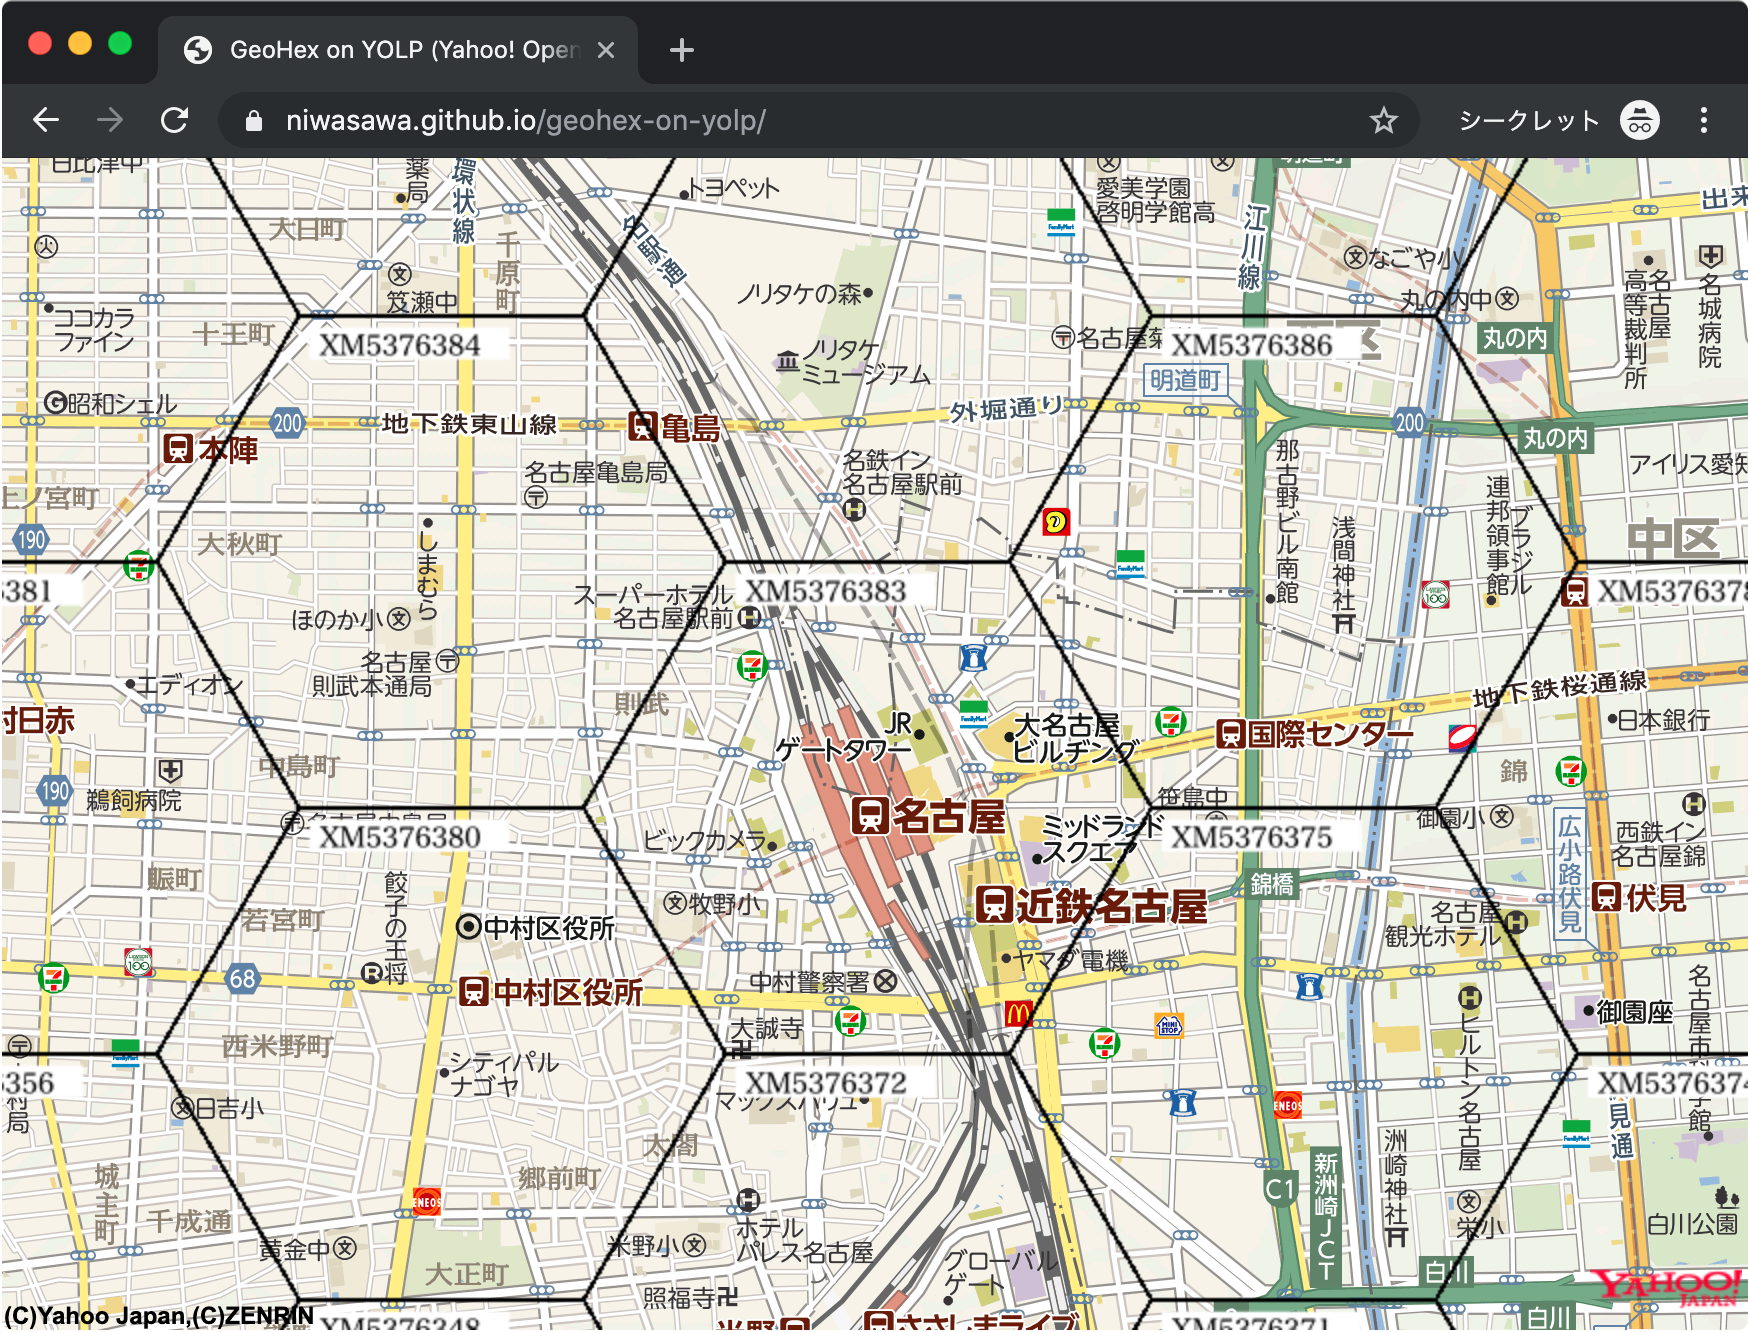The width and height of the screenshot is (1748, 1332).
Task: Click the 中村区役所 circle landmark label
Action: tap(536, 928)
